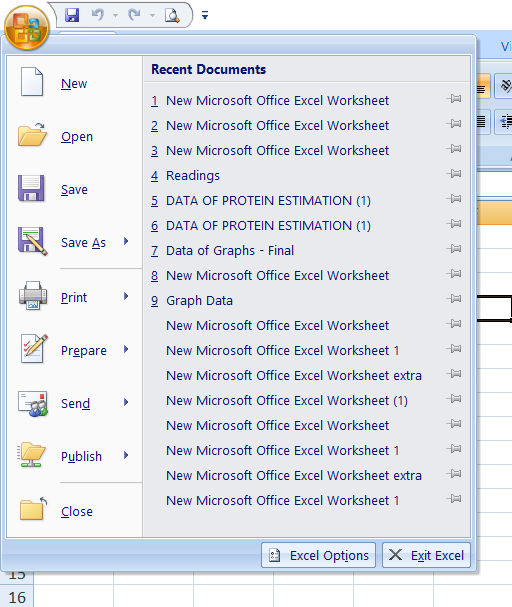512x607 pixels.
Task: Pin recent document 3 to the list
Action: pyautogui.click(x=454, y=149)
